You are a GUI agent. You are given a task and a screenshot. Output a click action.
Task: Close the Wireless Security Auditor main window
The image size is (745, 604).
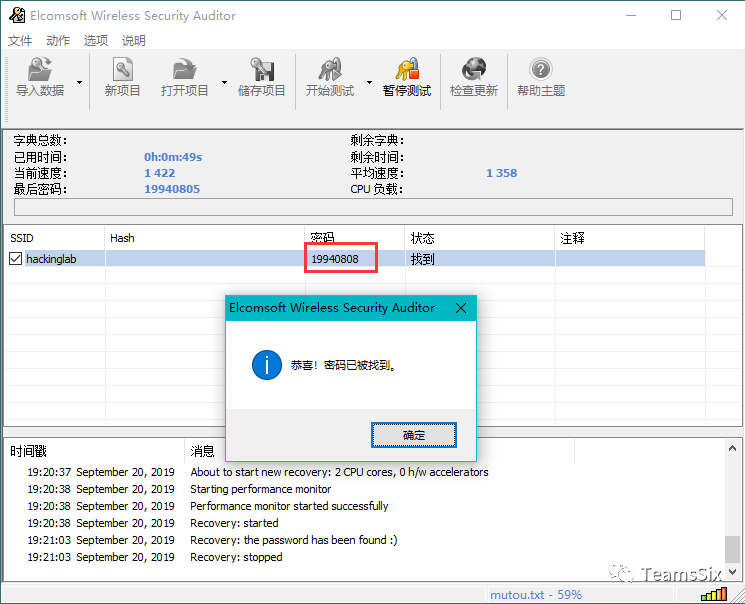[x=722, y=15]
